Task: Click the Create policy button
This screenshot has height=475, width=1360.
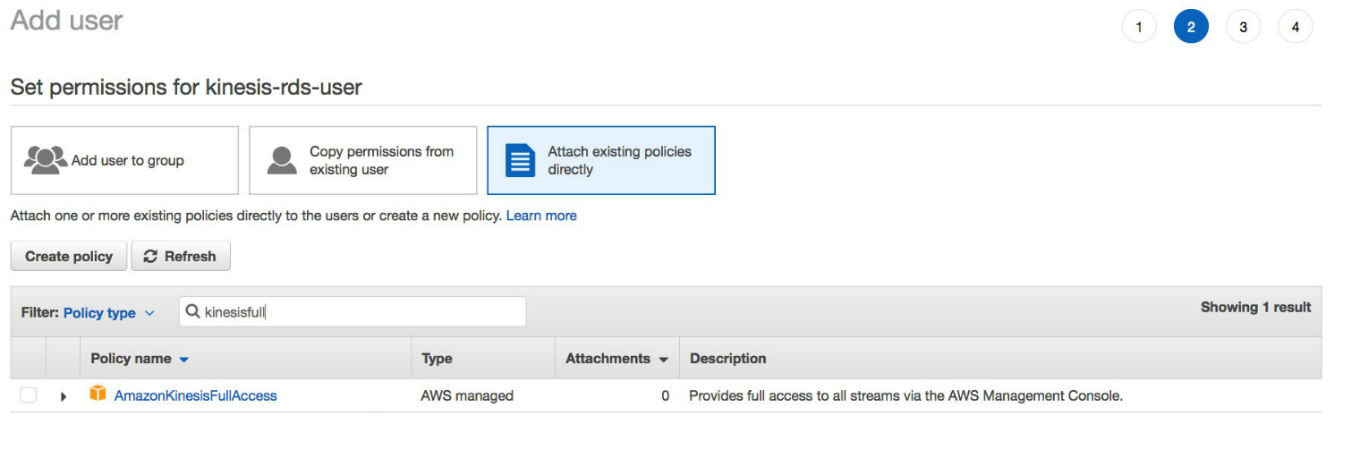Action: pos(69,256)
